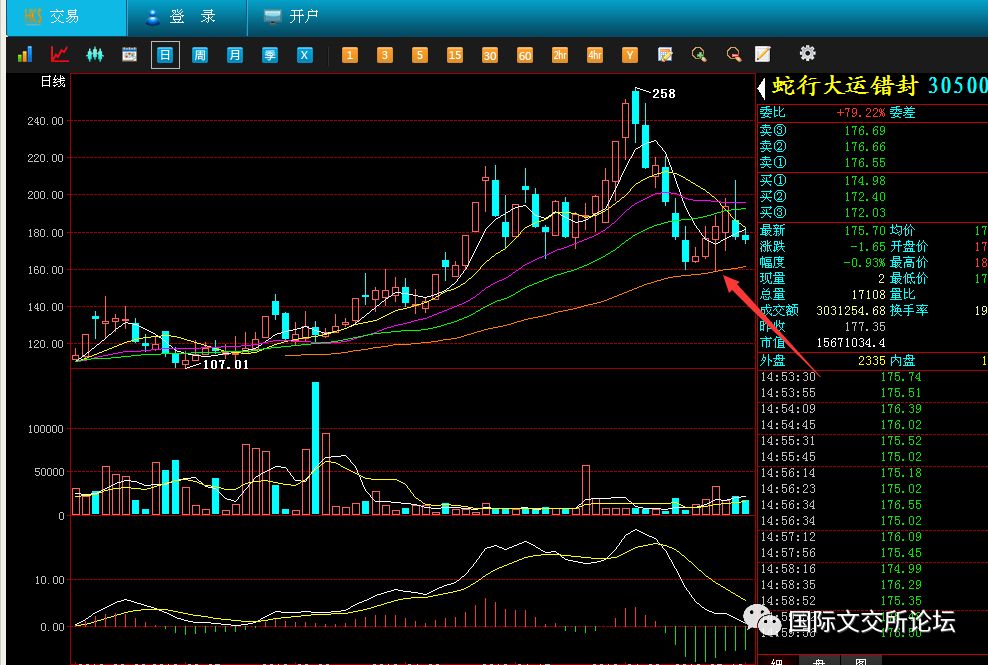Select the 14:56:14 tick row
The image size is (988, 665).
872,473
